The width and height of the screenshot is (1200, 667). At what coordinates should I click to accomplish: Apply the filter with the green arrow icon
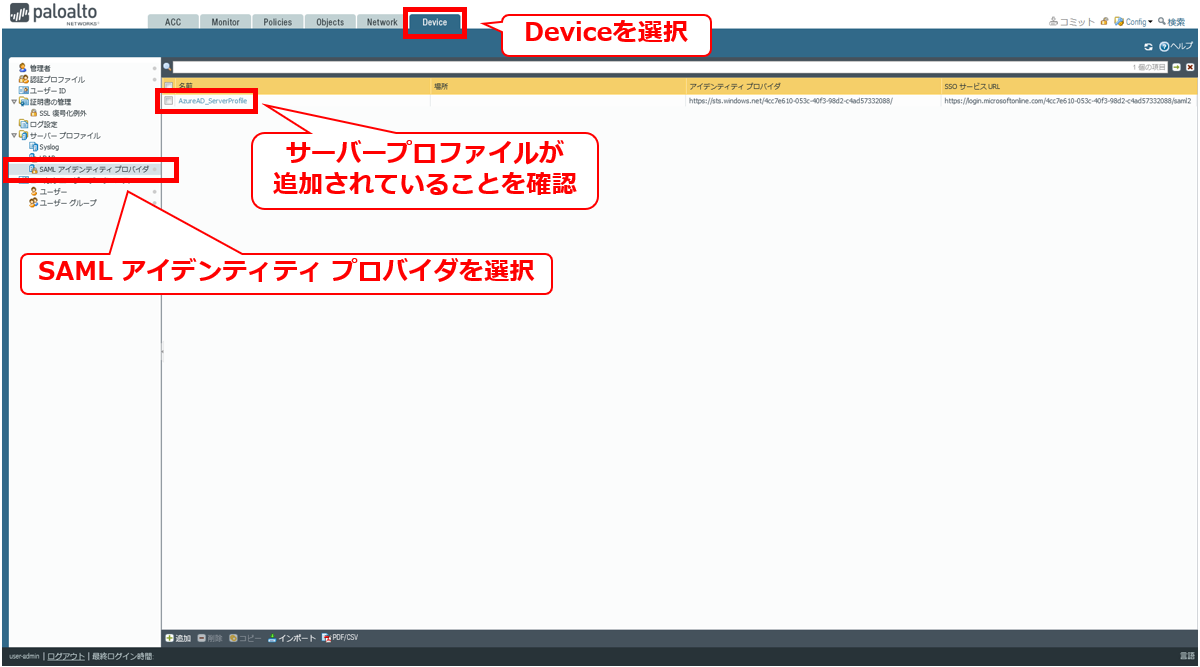click(1177, 67)
